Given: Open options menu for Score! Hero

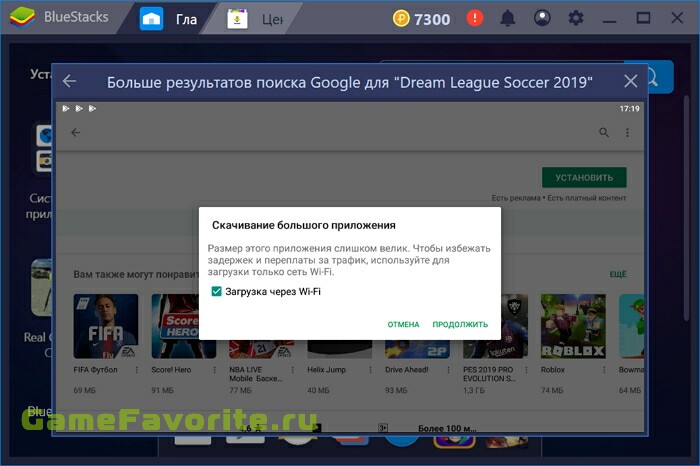Looking at the screenshot, I should (x=214, y=370).
